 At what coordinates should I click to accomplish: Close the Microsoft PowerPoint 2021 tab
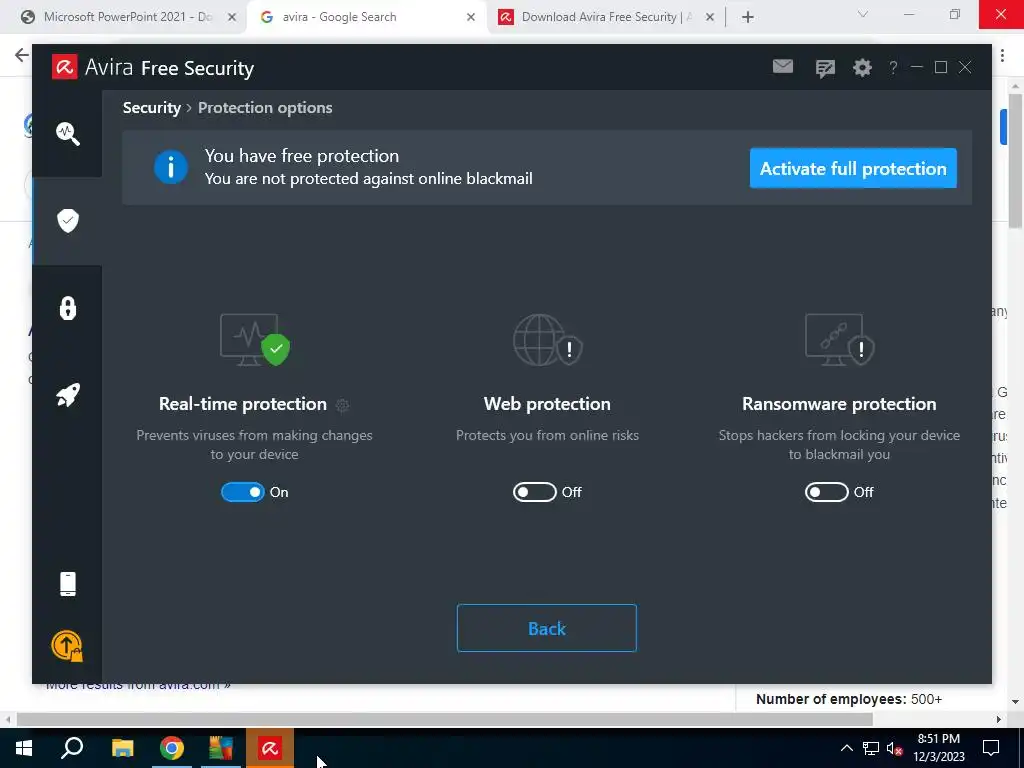click(232, 18)
